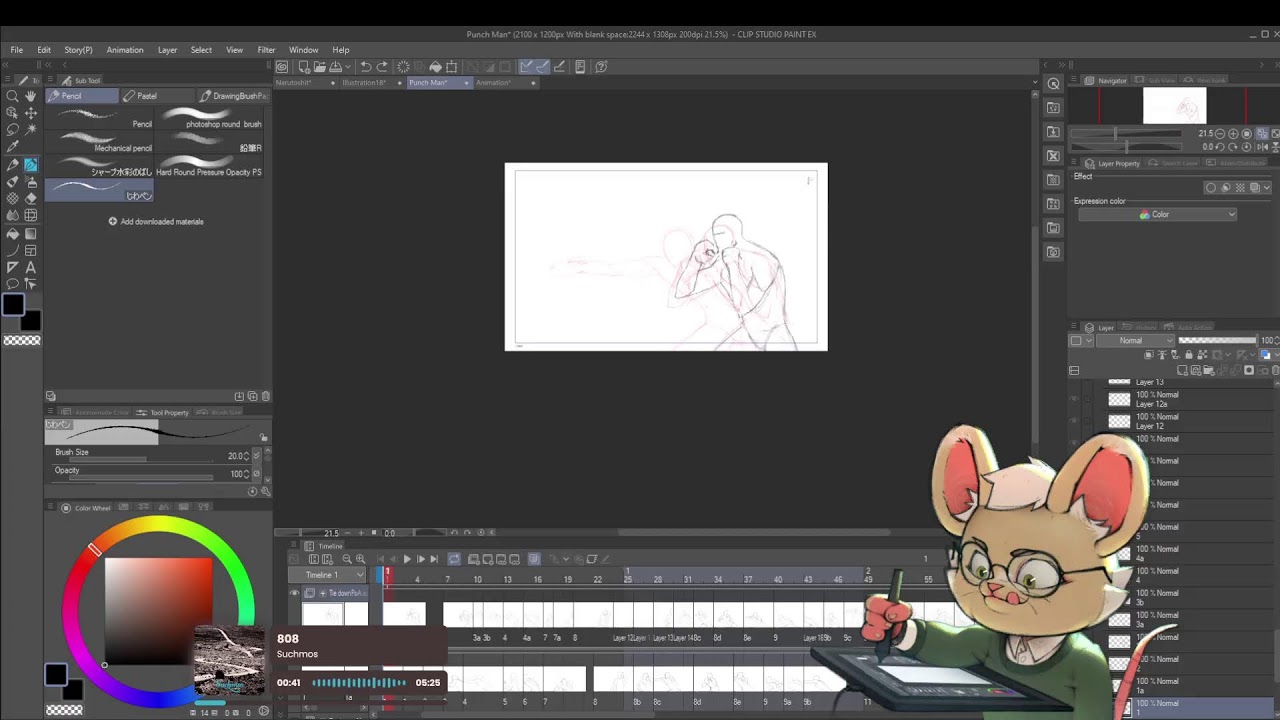Click the color wheel saturation square
Screen dimensions: 1280x720
coord(159,611)
